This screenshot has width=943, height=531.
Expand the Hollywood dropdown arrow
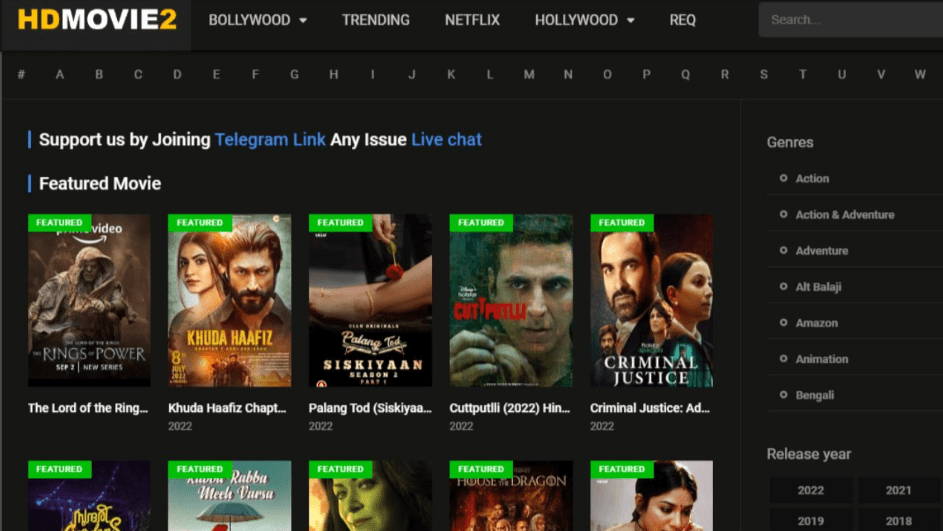630,20
